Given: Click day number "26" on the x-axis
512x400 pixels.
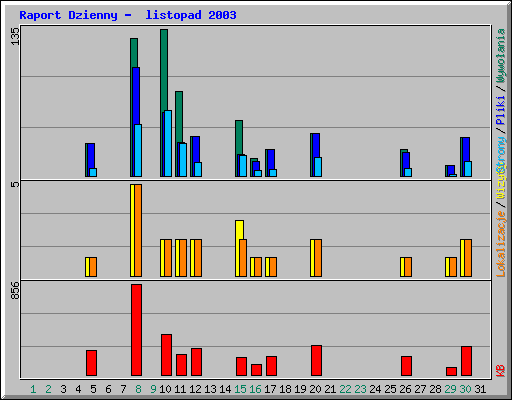Looking at the screenshot, I should point(405,389).
